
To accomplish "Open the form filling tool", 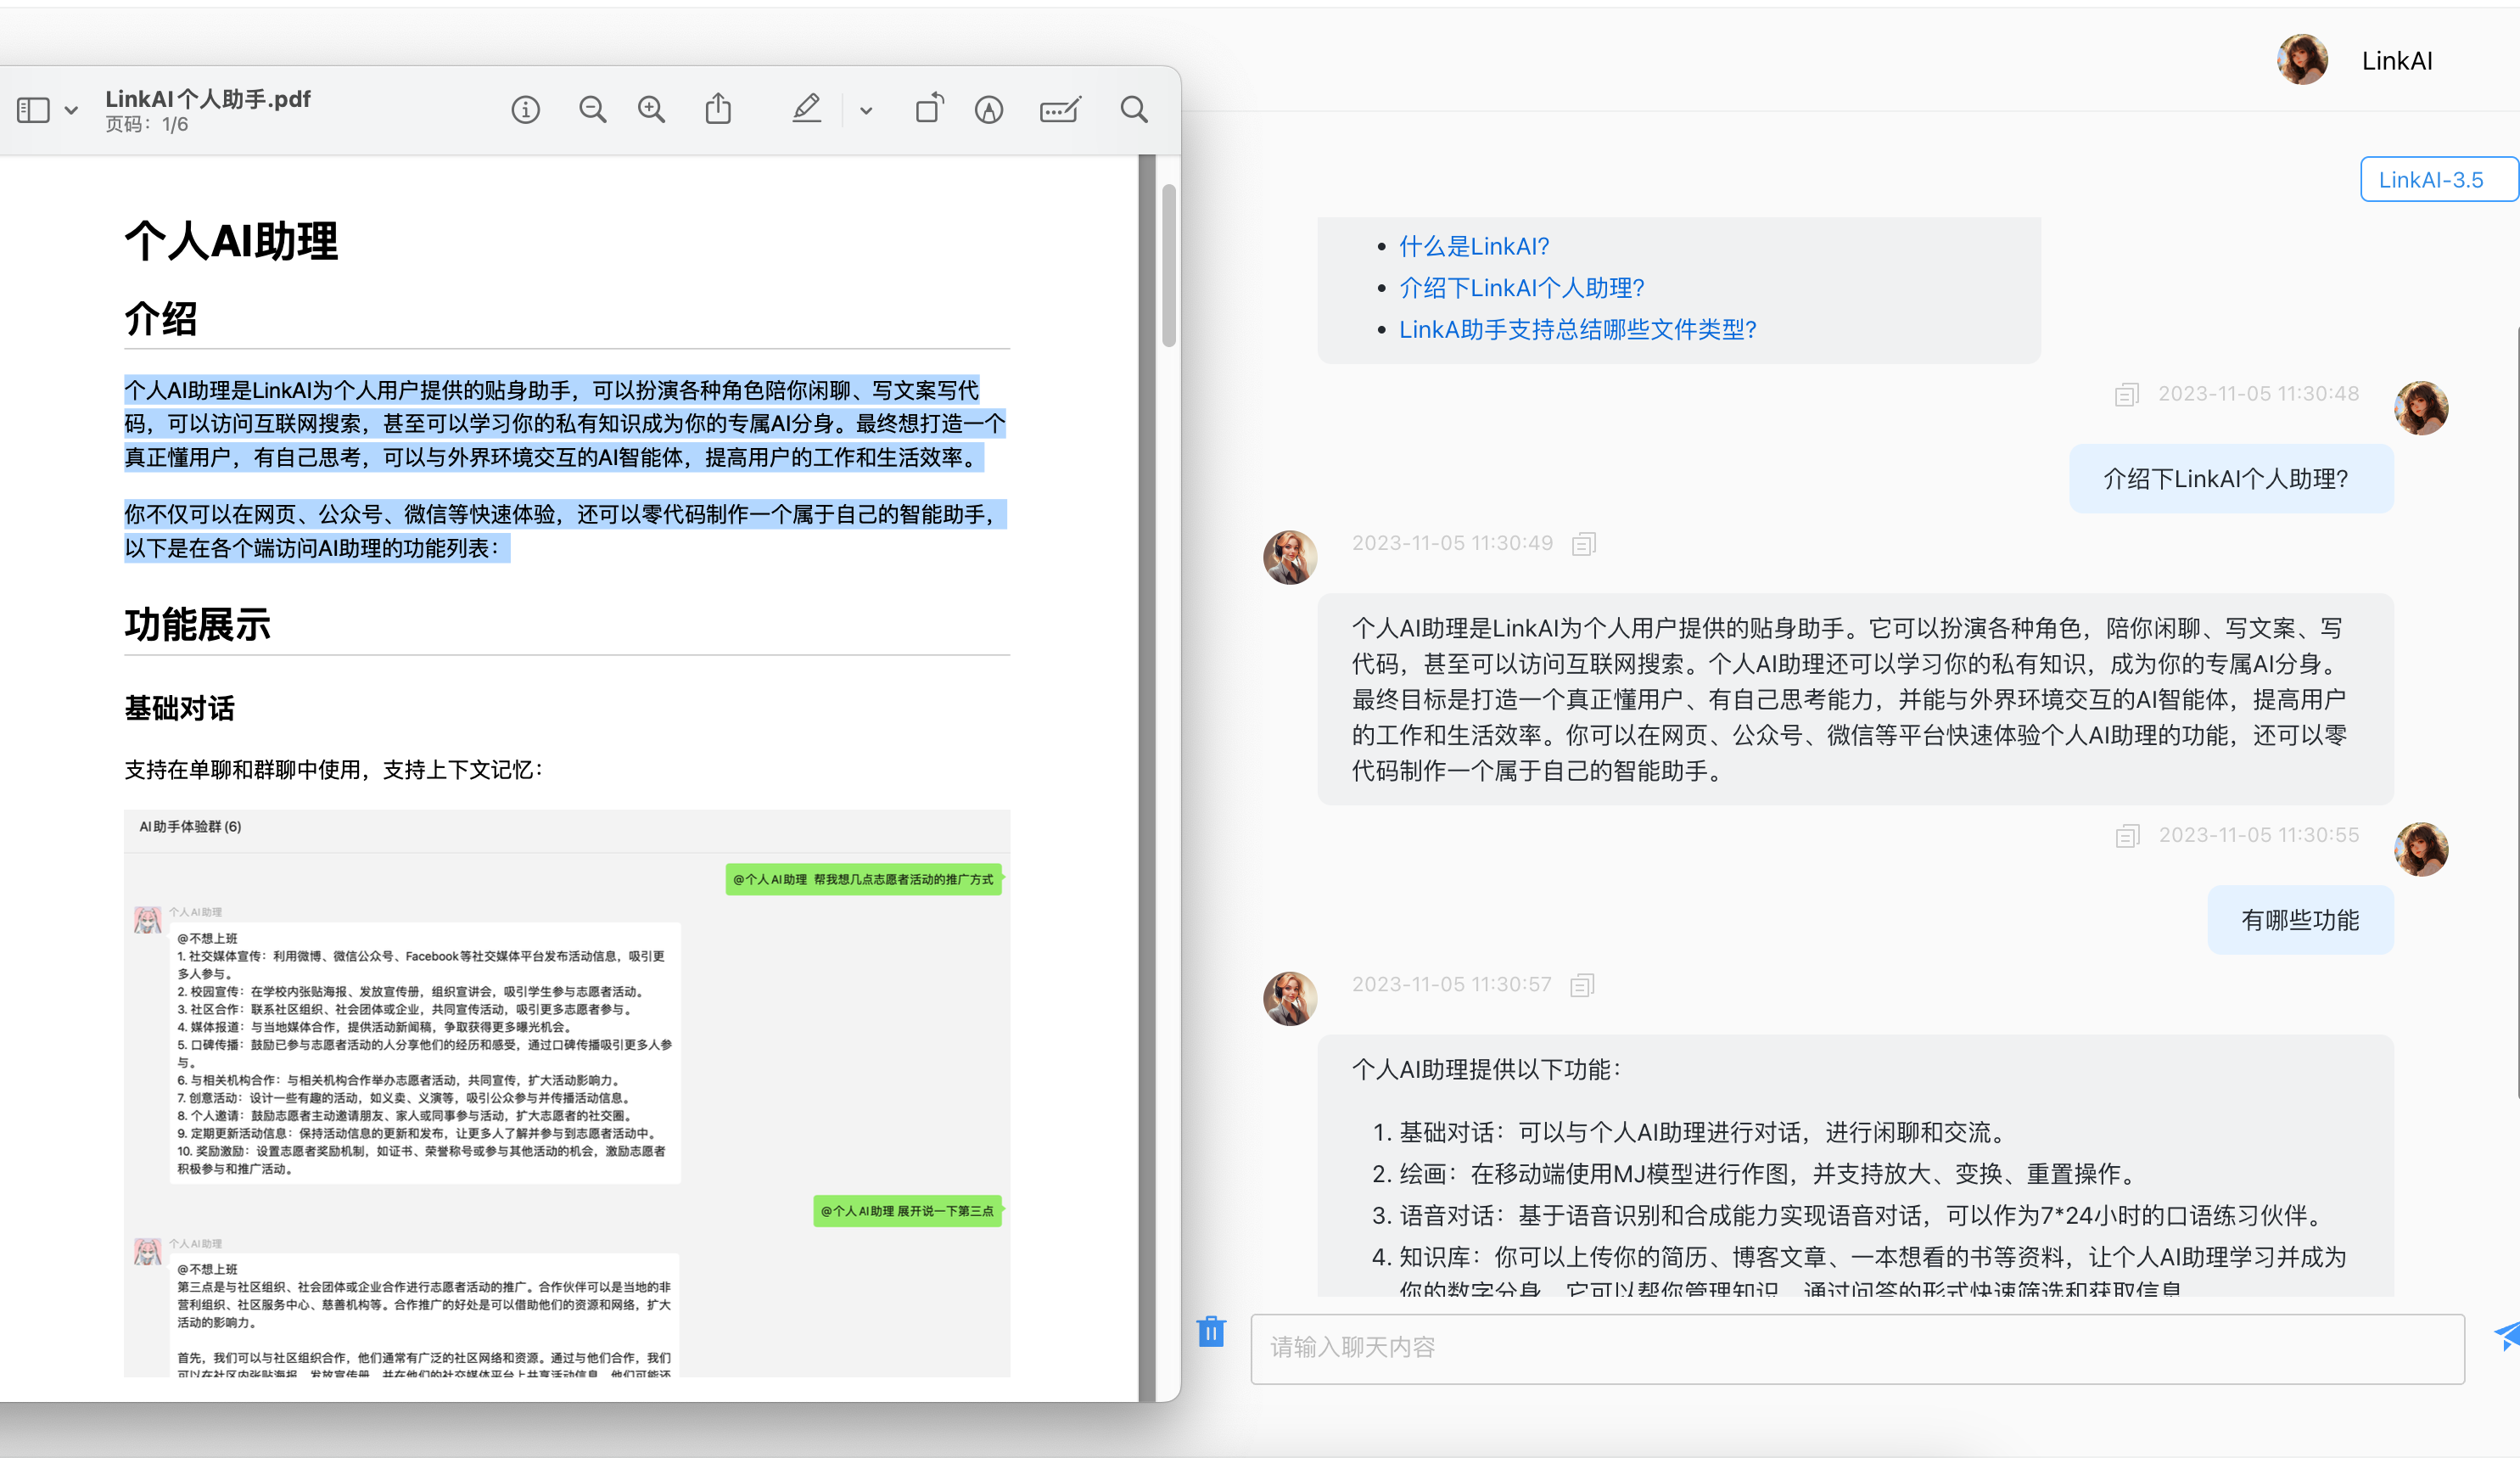I will click(1060, 110).
